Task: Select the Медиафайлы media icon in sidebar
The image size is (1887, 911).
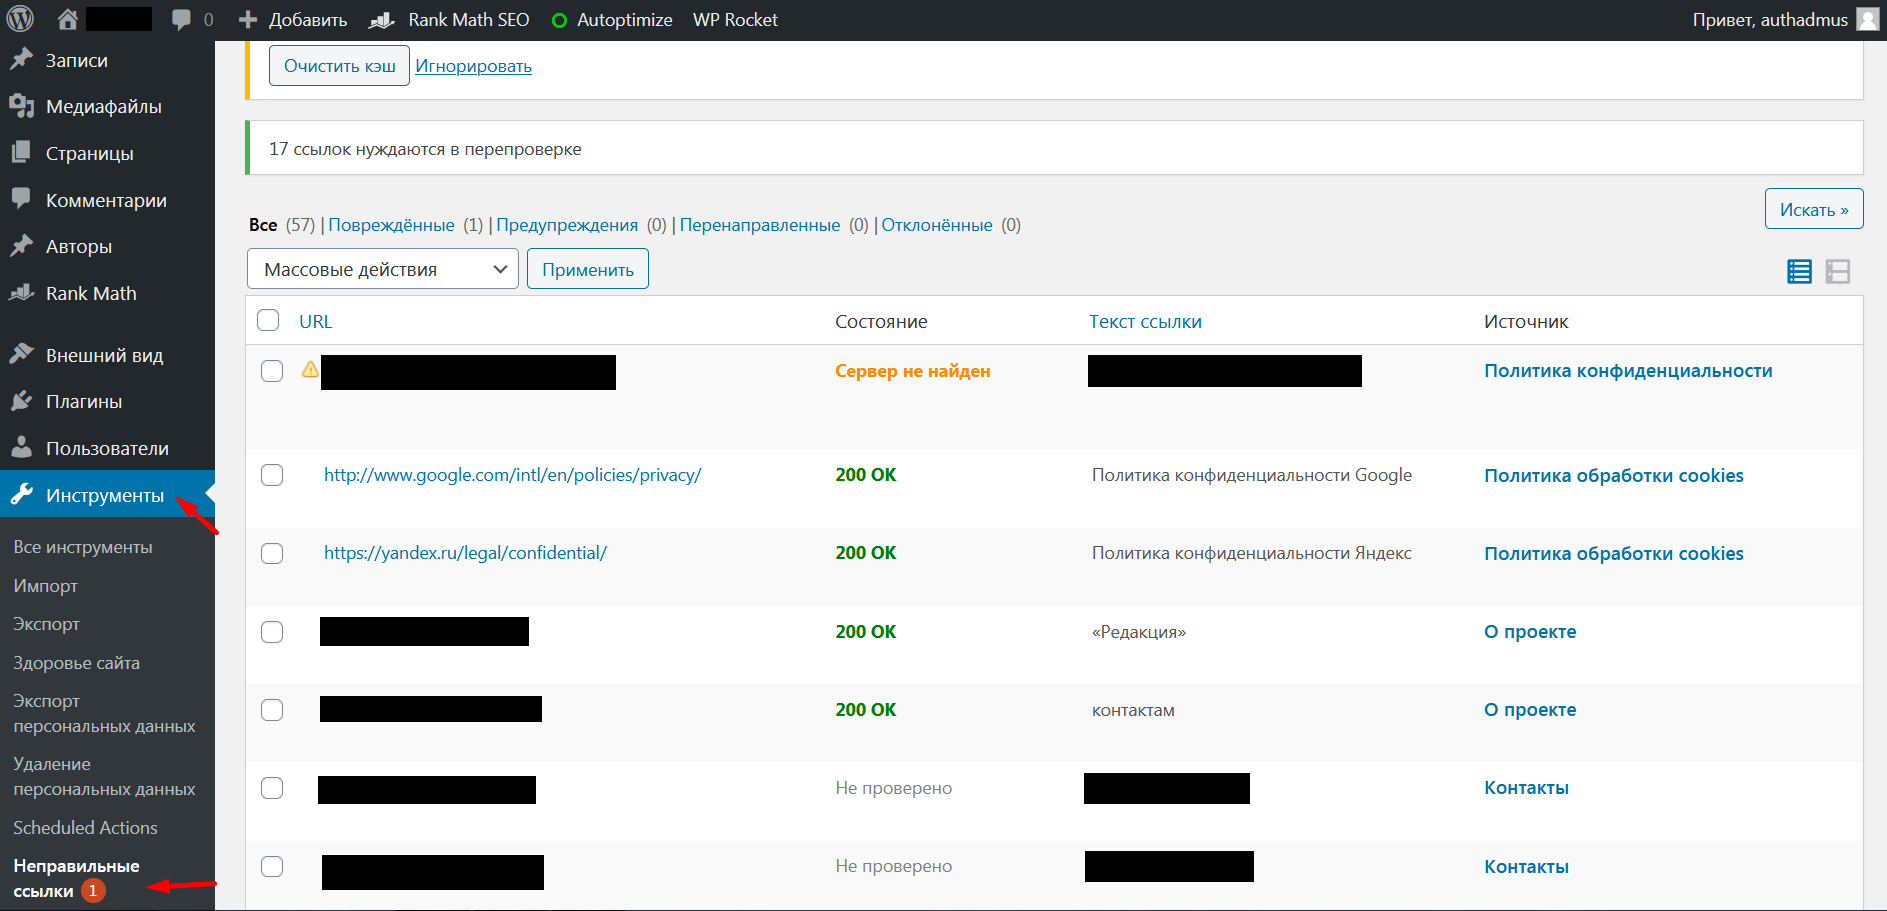Action: [x=22, y=105]
